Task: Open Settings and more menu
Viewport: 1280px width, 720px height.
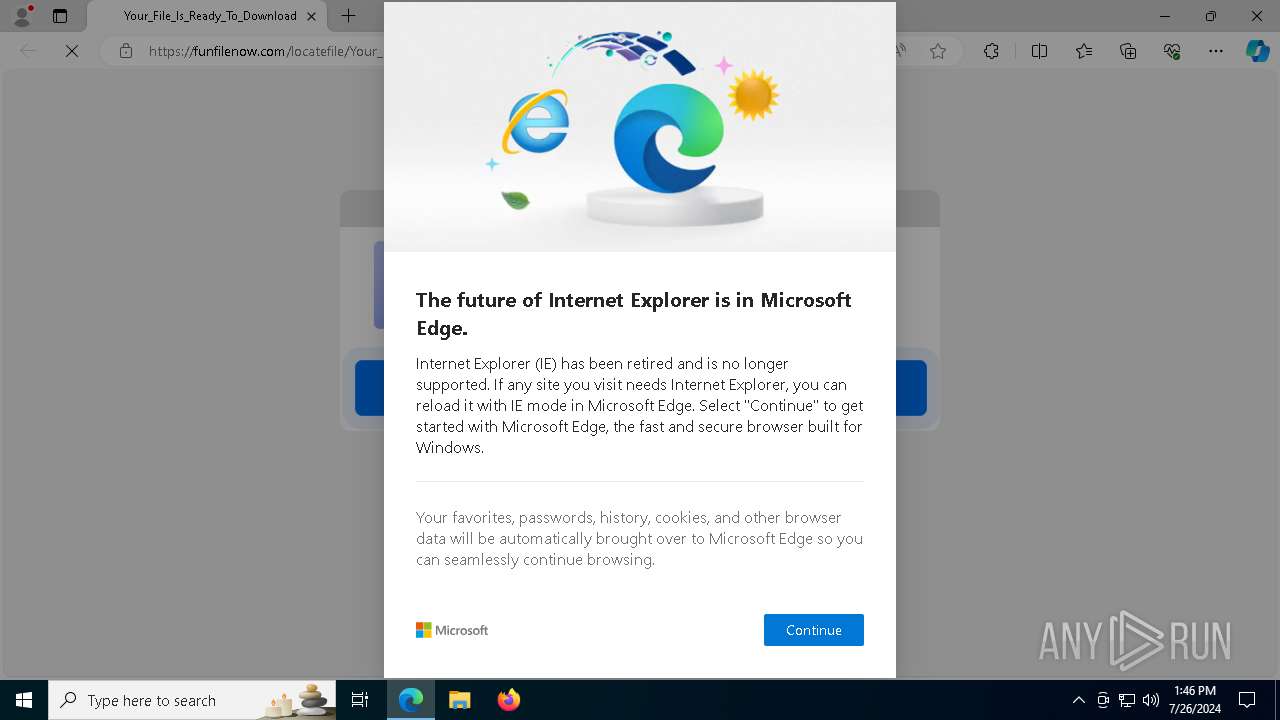Action: click(x=1216, y=51)
